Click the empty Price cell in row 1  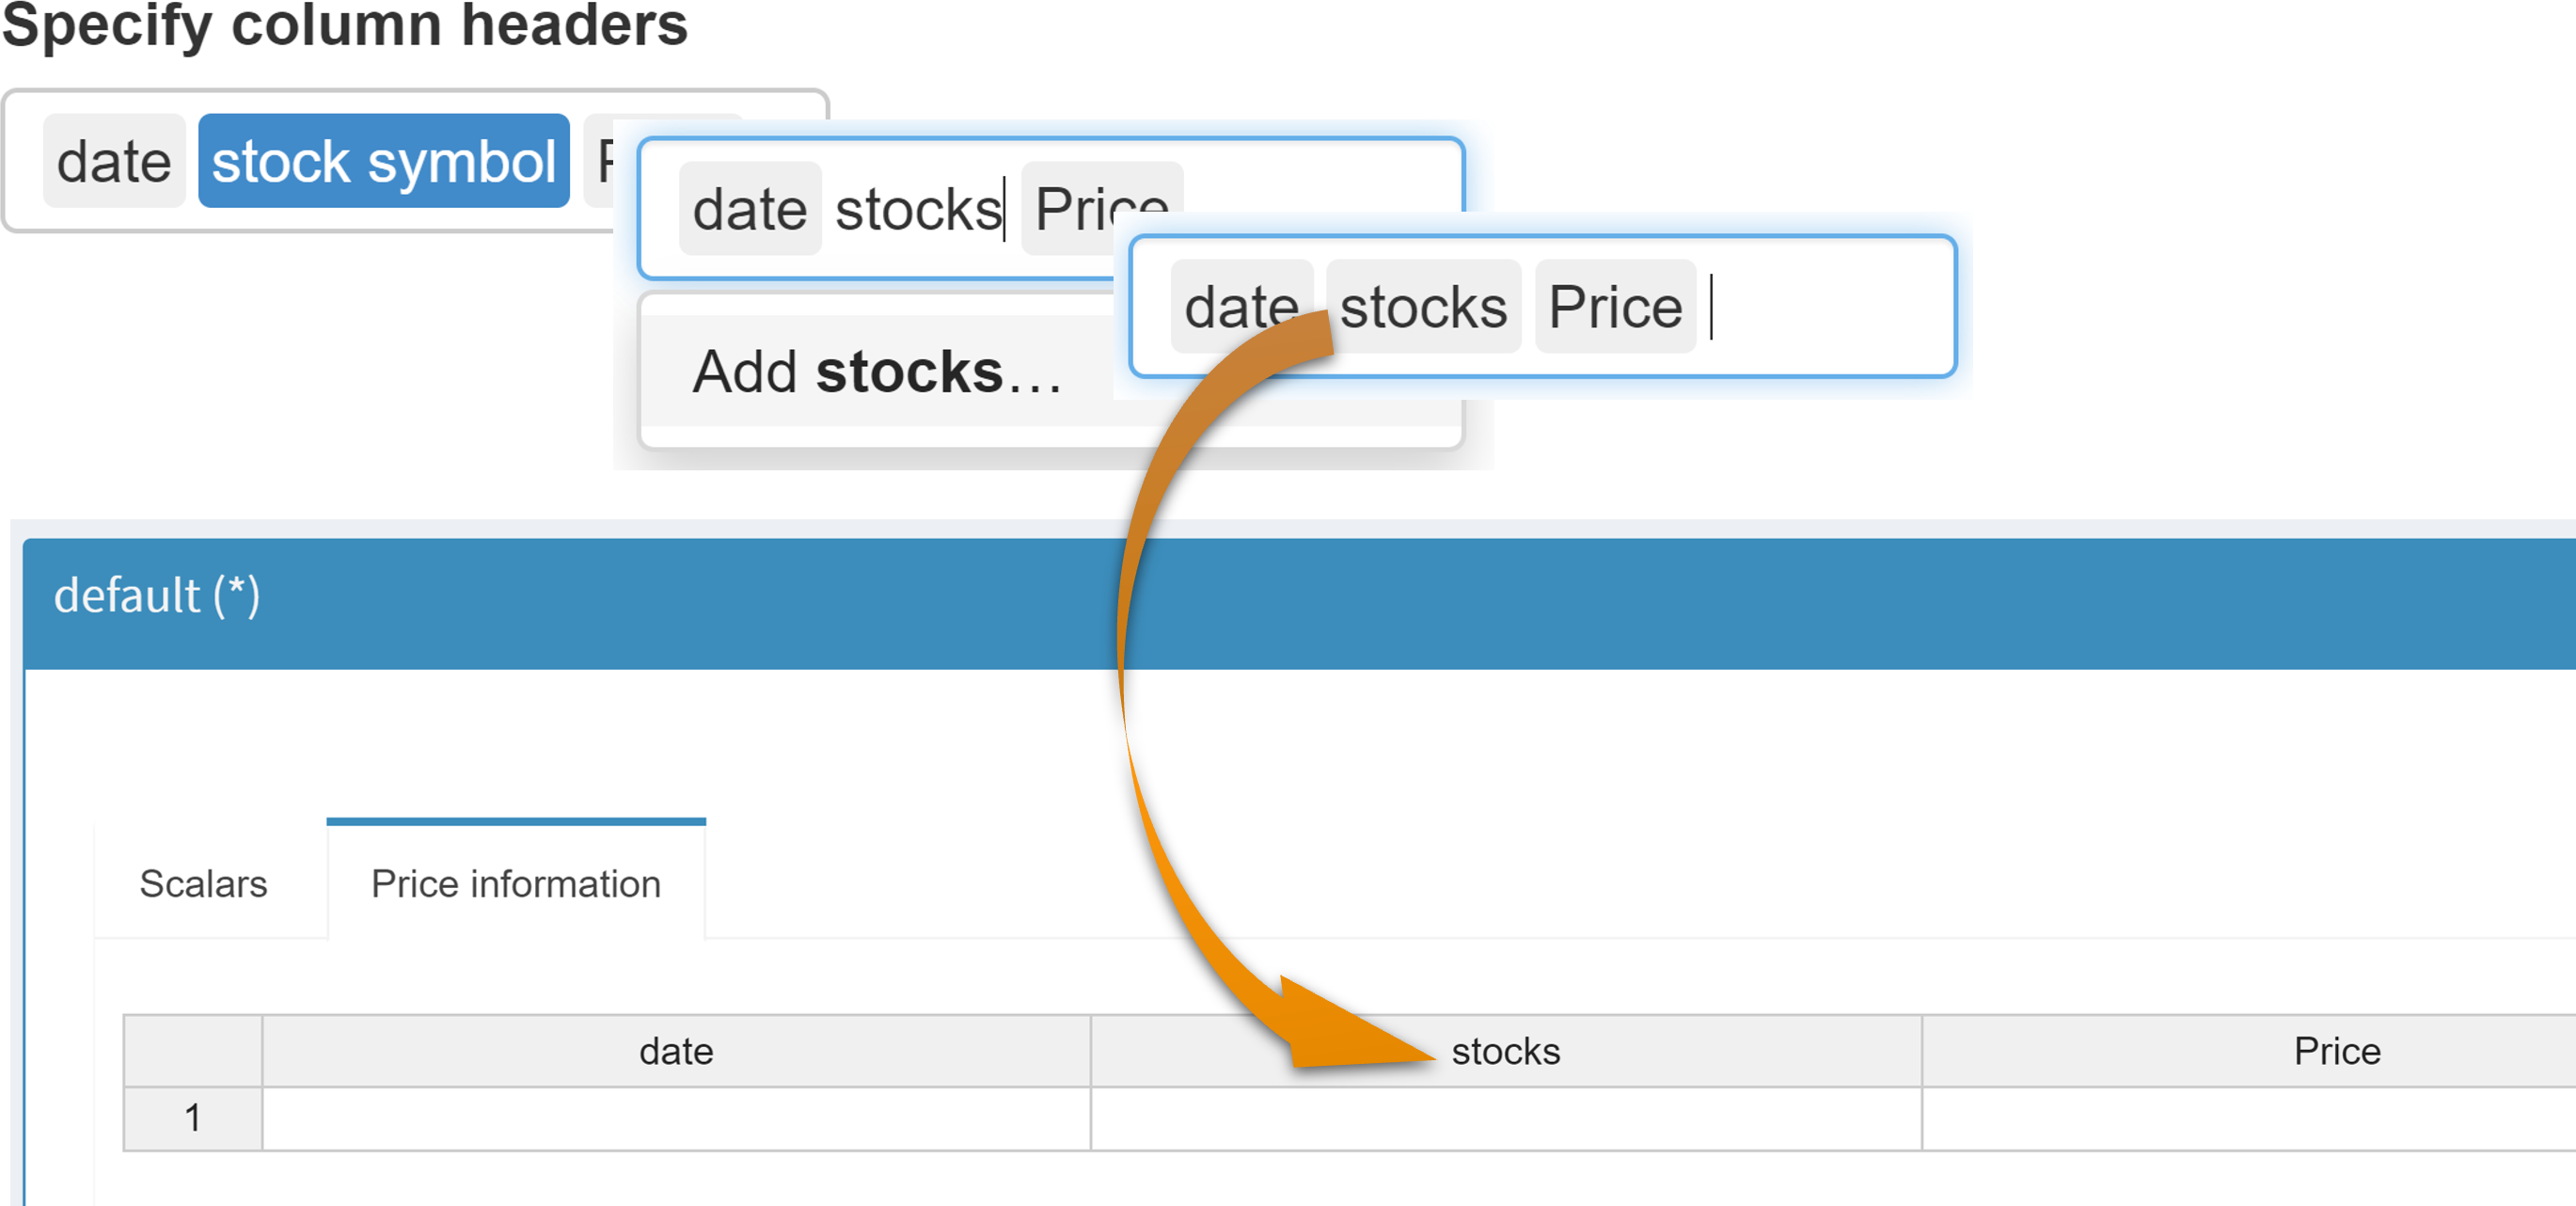[x=2336, y=1118]
